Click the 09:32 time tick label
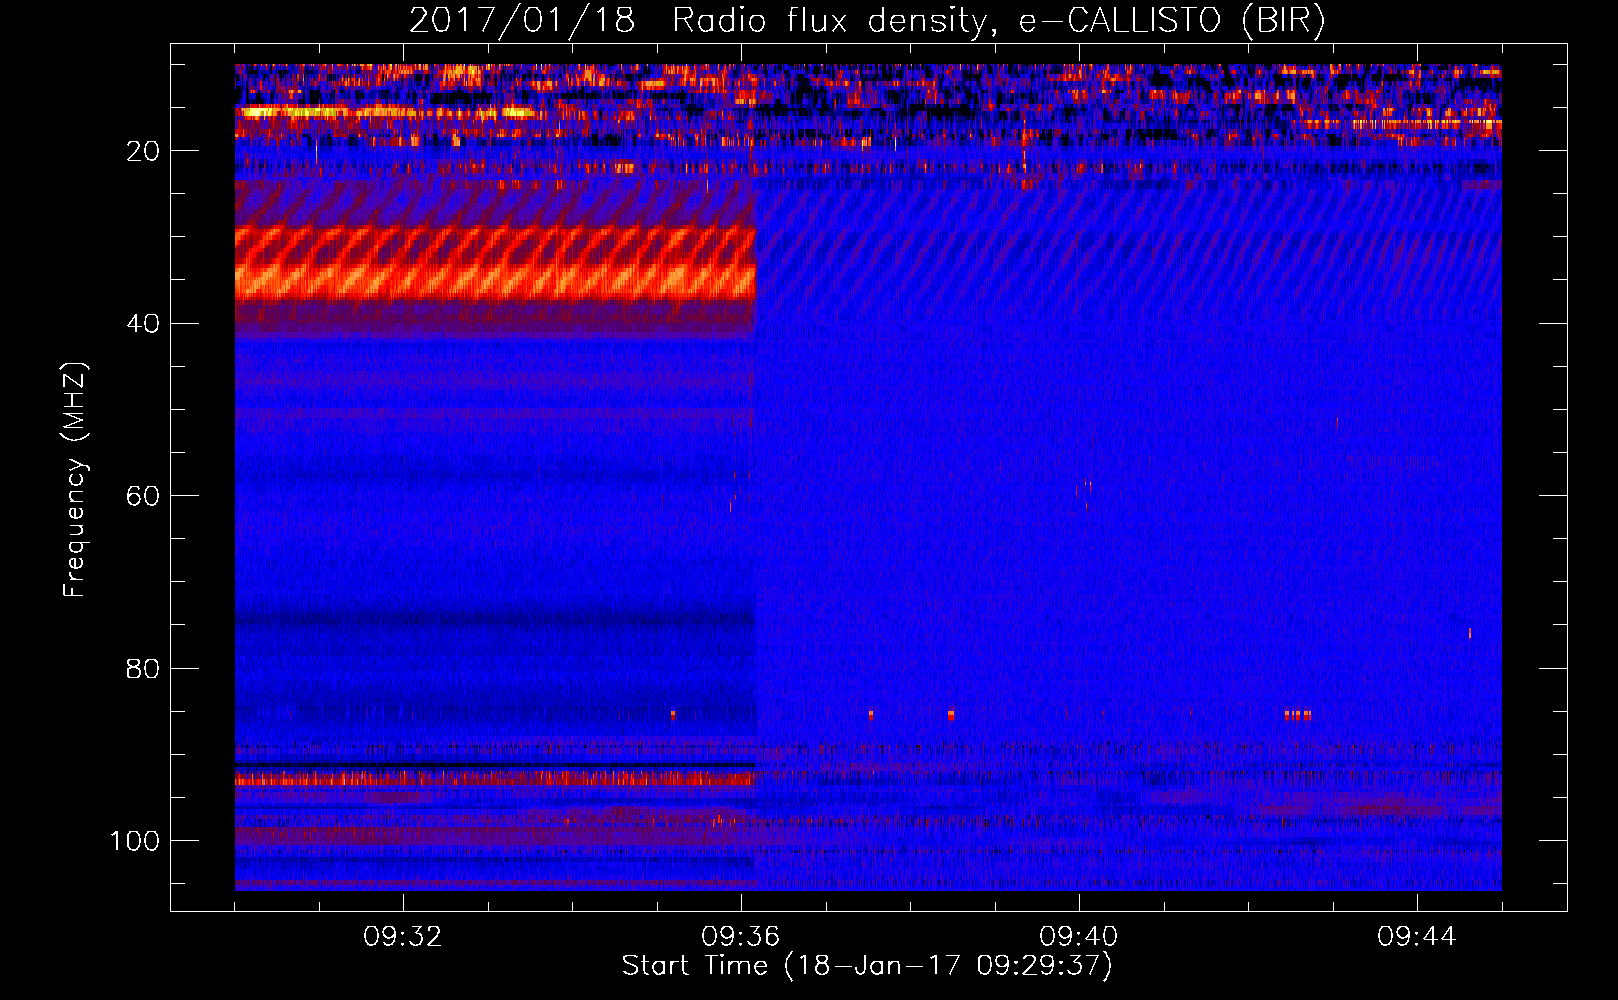1618x1000 pixels. 403,937
